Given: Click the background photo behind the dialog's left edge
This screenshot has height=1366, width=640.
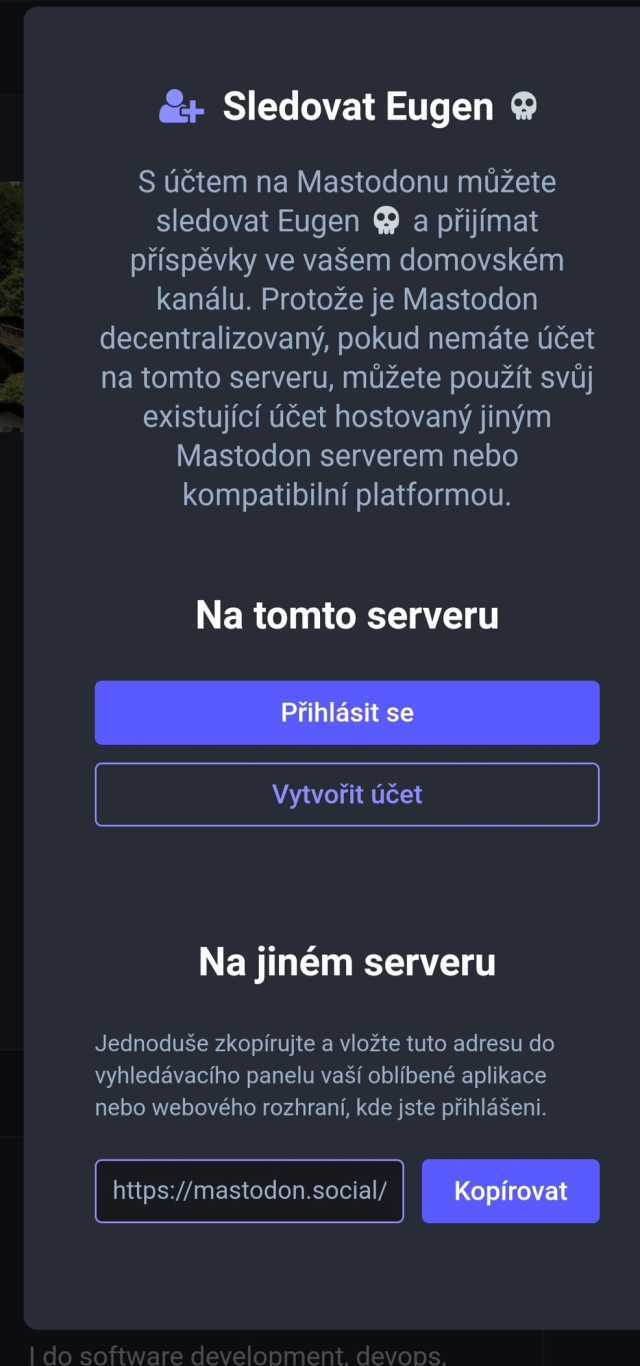Looking at the screenshot, I should click(11, 300).
